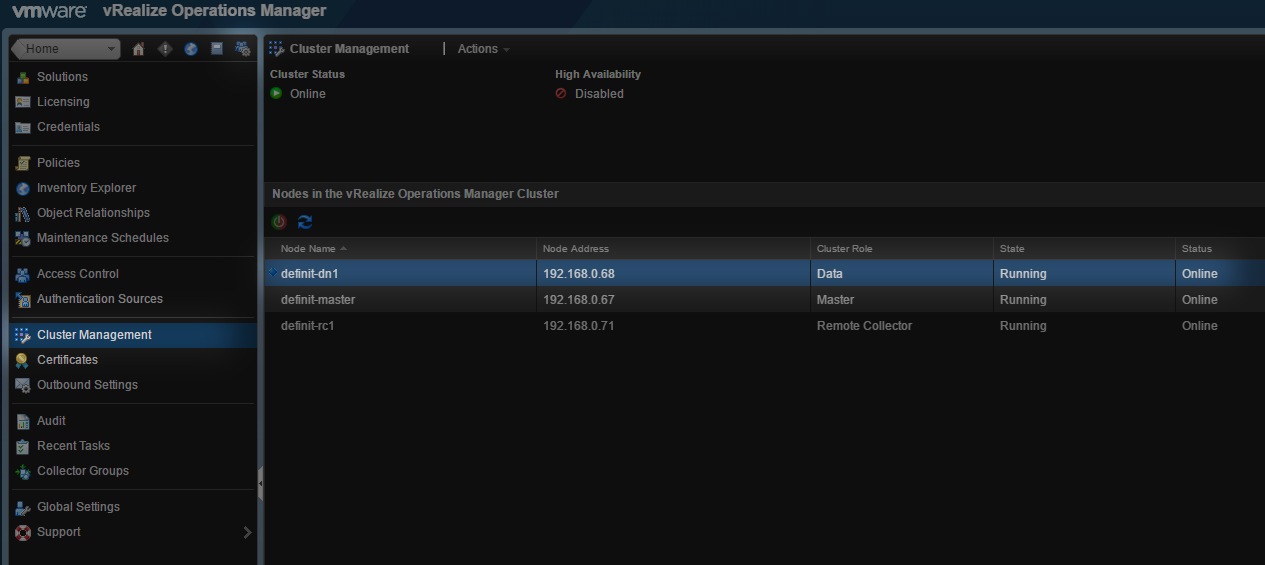Go to Outbound Settings page

[x=87, y=385]
